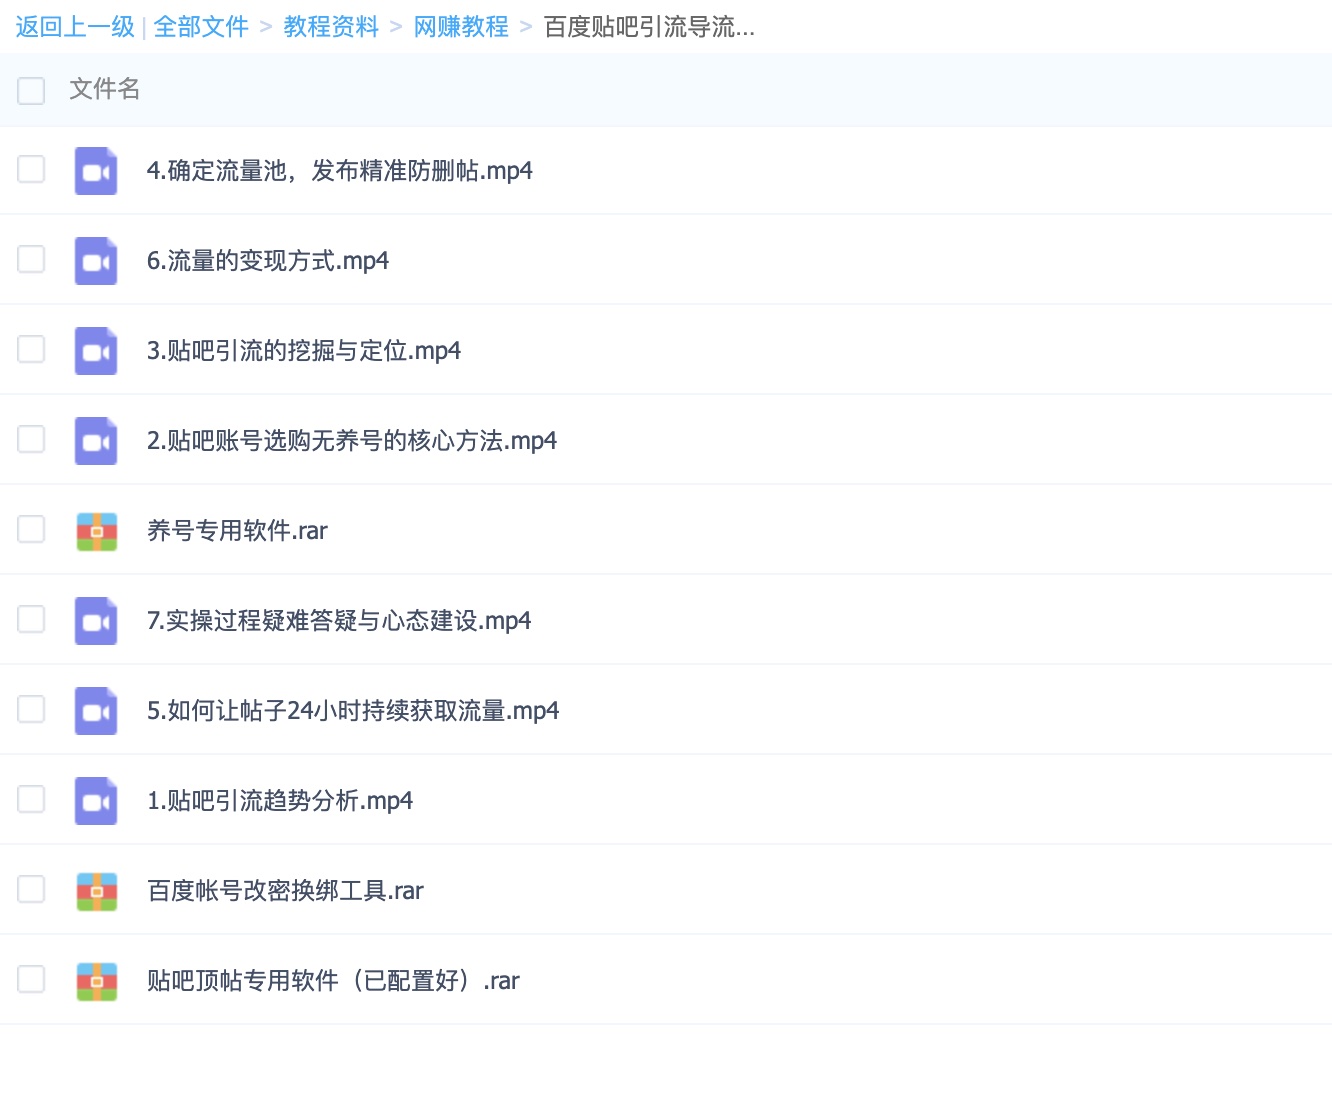Open file 7.实操过程疑难答疑与心态建设.mp4
The width and height of the screenshot is (1332, 1094).
(x=339, y=621)
